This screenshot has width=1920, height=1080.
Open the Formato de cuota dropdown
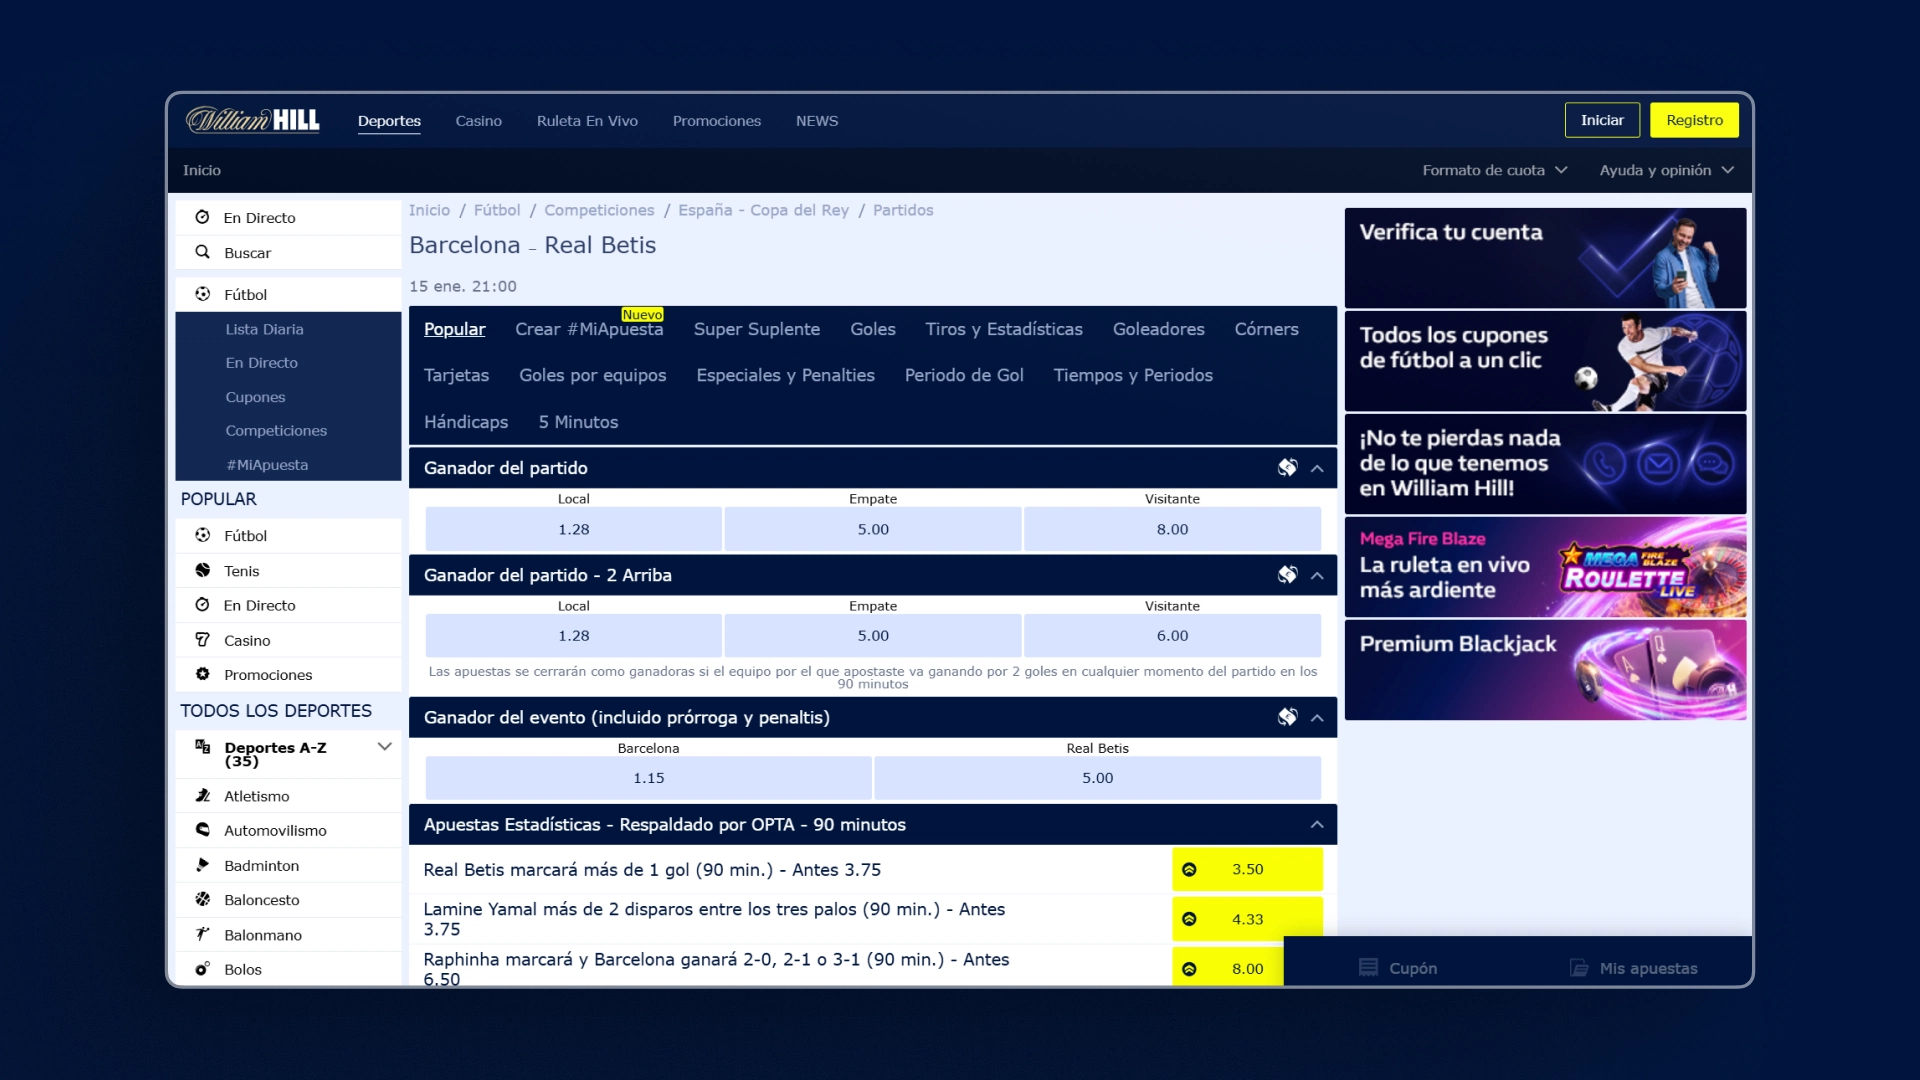(x=1495, y=170)
